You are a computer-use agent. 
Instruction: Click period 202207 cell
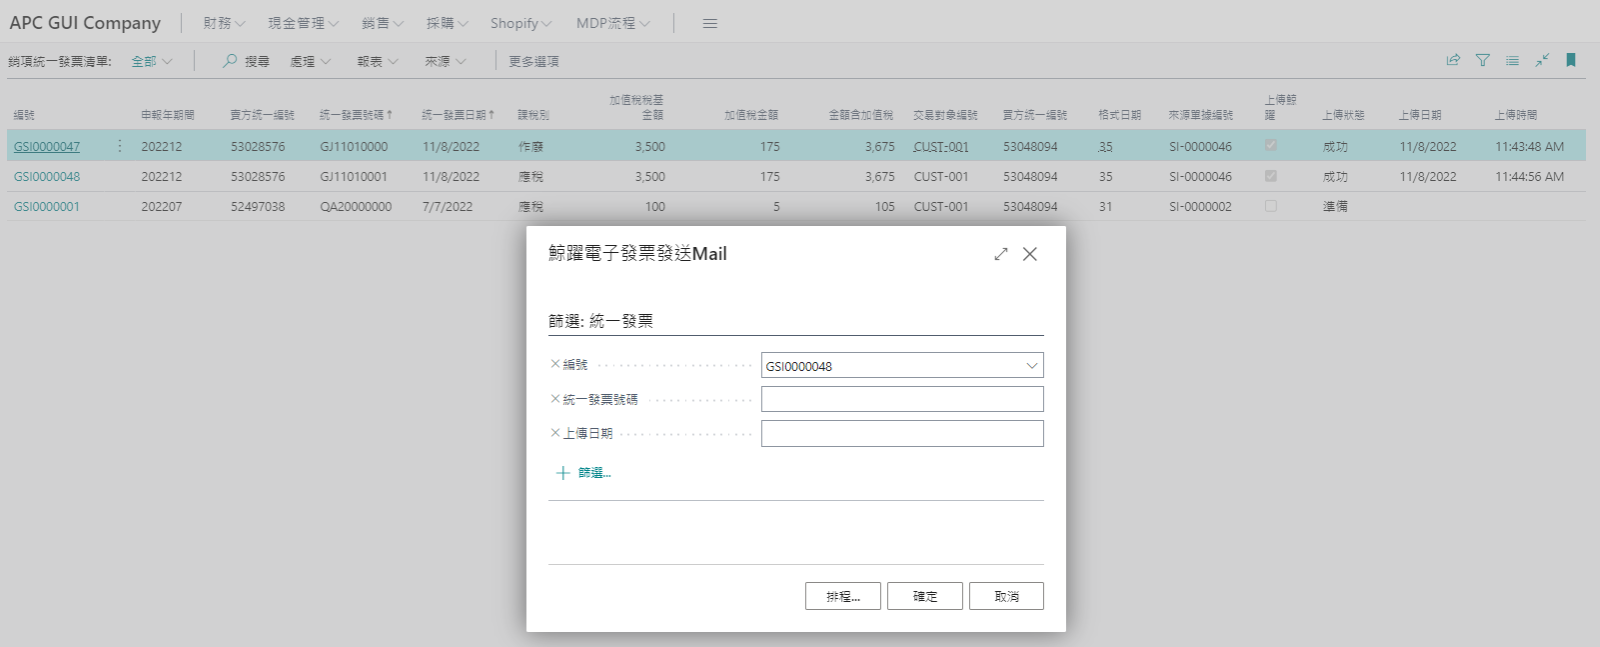pos(162,206)
